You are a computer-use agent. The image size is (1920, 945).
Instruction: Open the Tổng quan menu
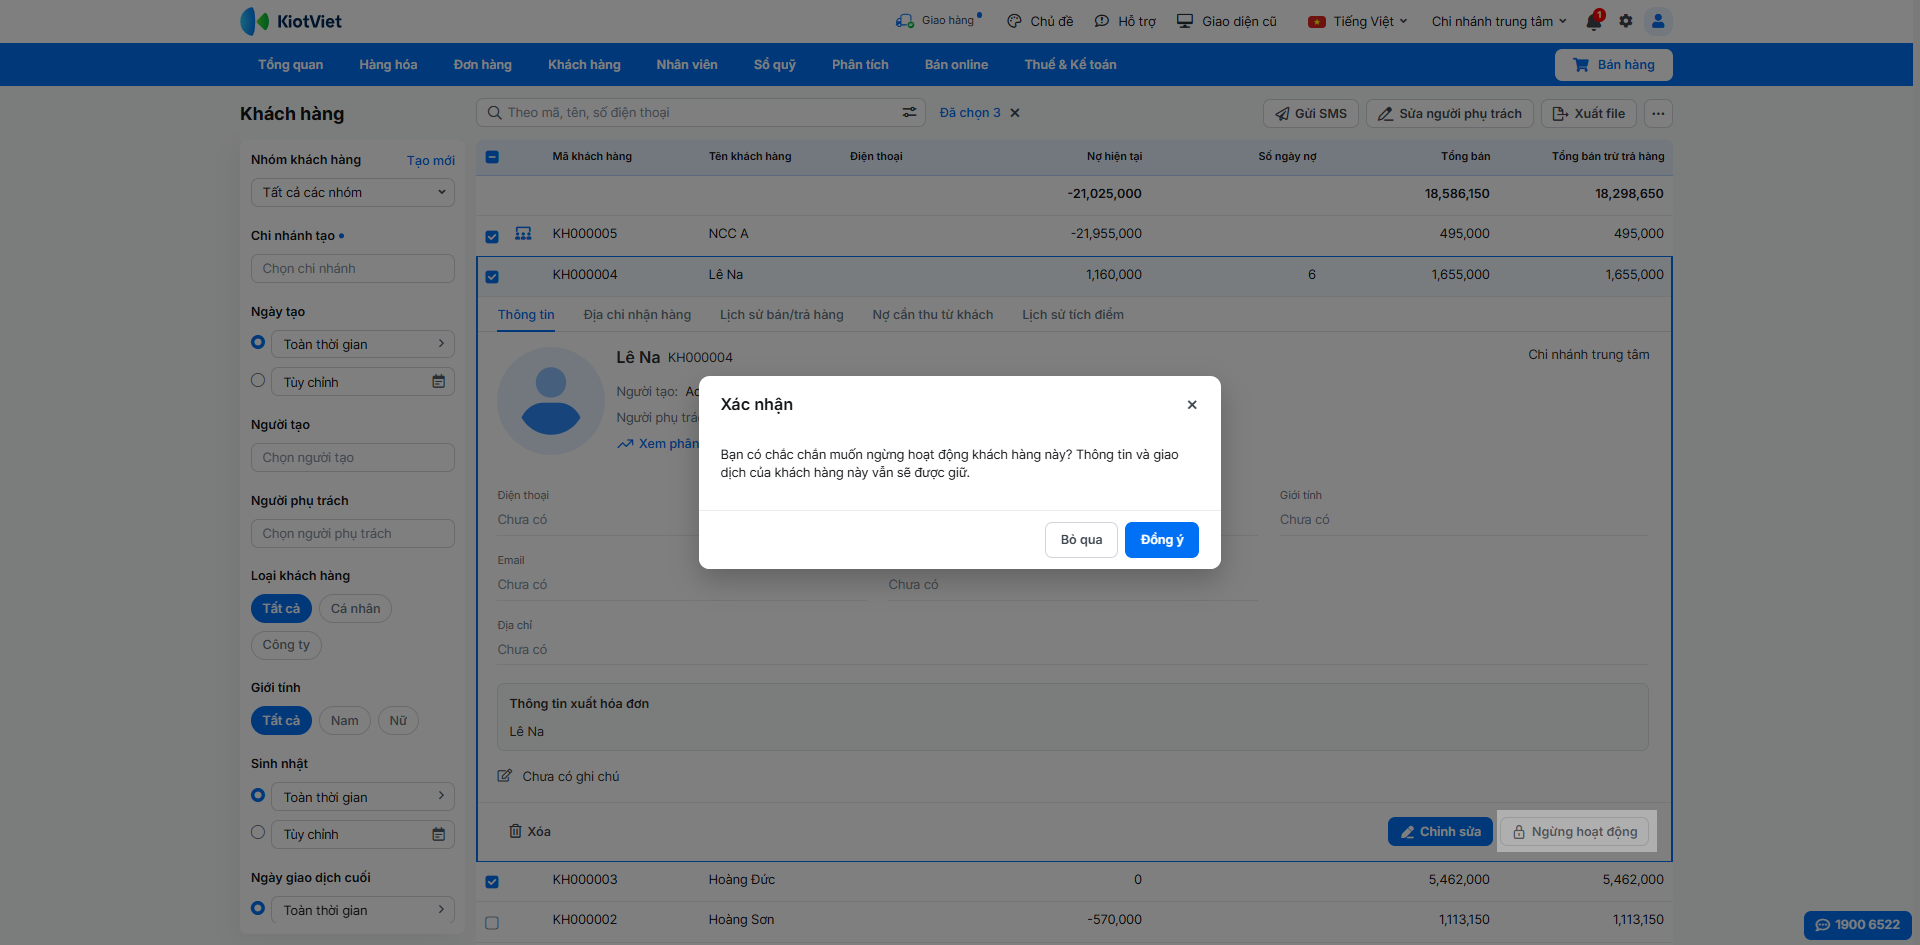pos(290,65)
